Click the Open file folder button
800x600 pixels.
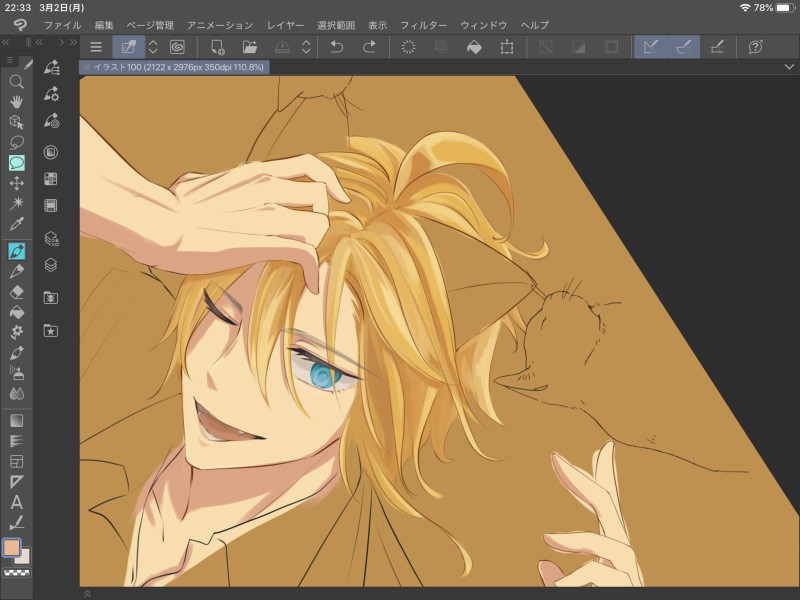point(249,47)
